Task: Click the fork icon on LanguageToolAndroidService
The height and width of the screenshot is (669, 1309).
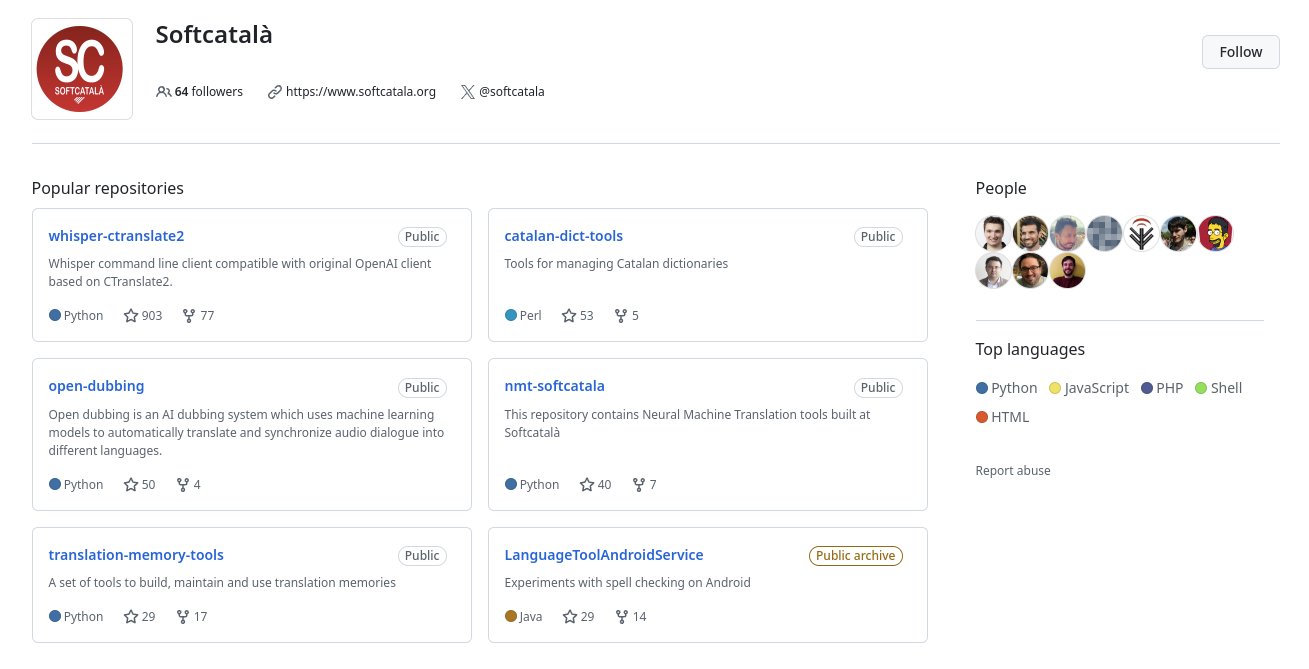Action: point(621,617)
